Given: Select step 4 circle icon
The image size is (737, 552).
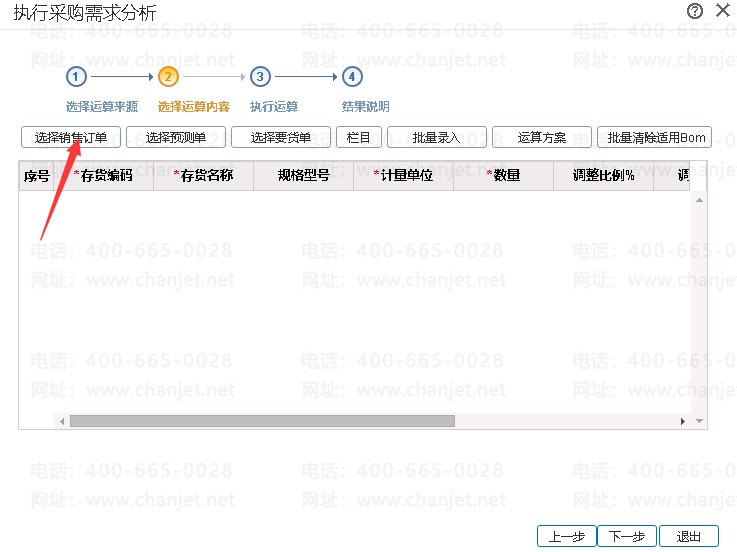Looking at the screenshot, I should click(352, 77).
